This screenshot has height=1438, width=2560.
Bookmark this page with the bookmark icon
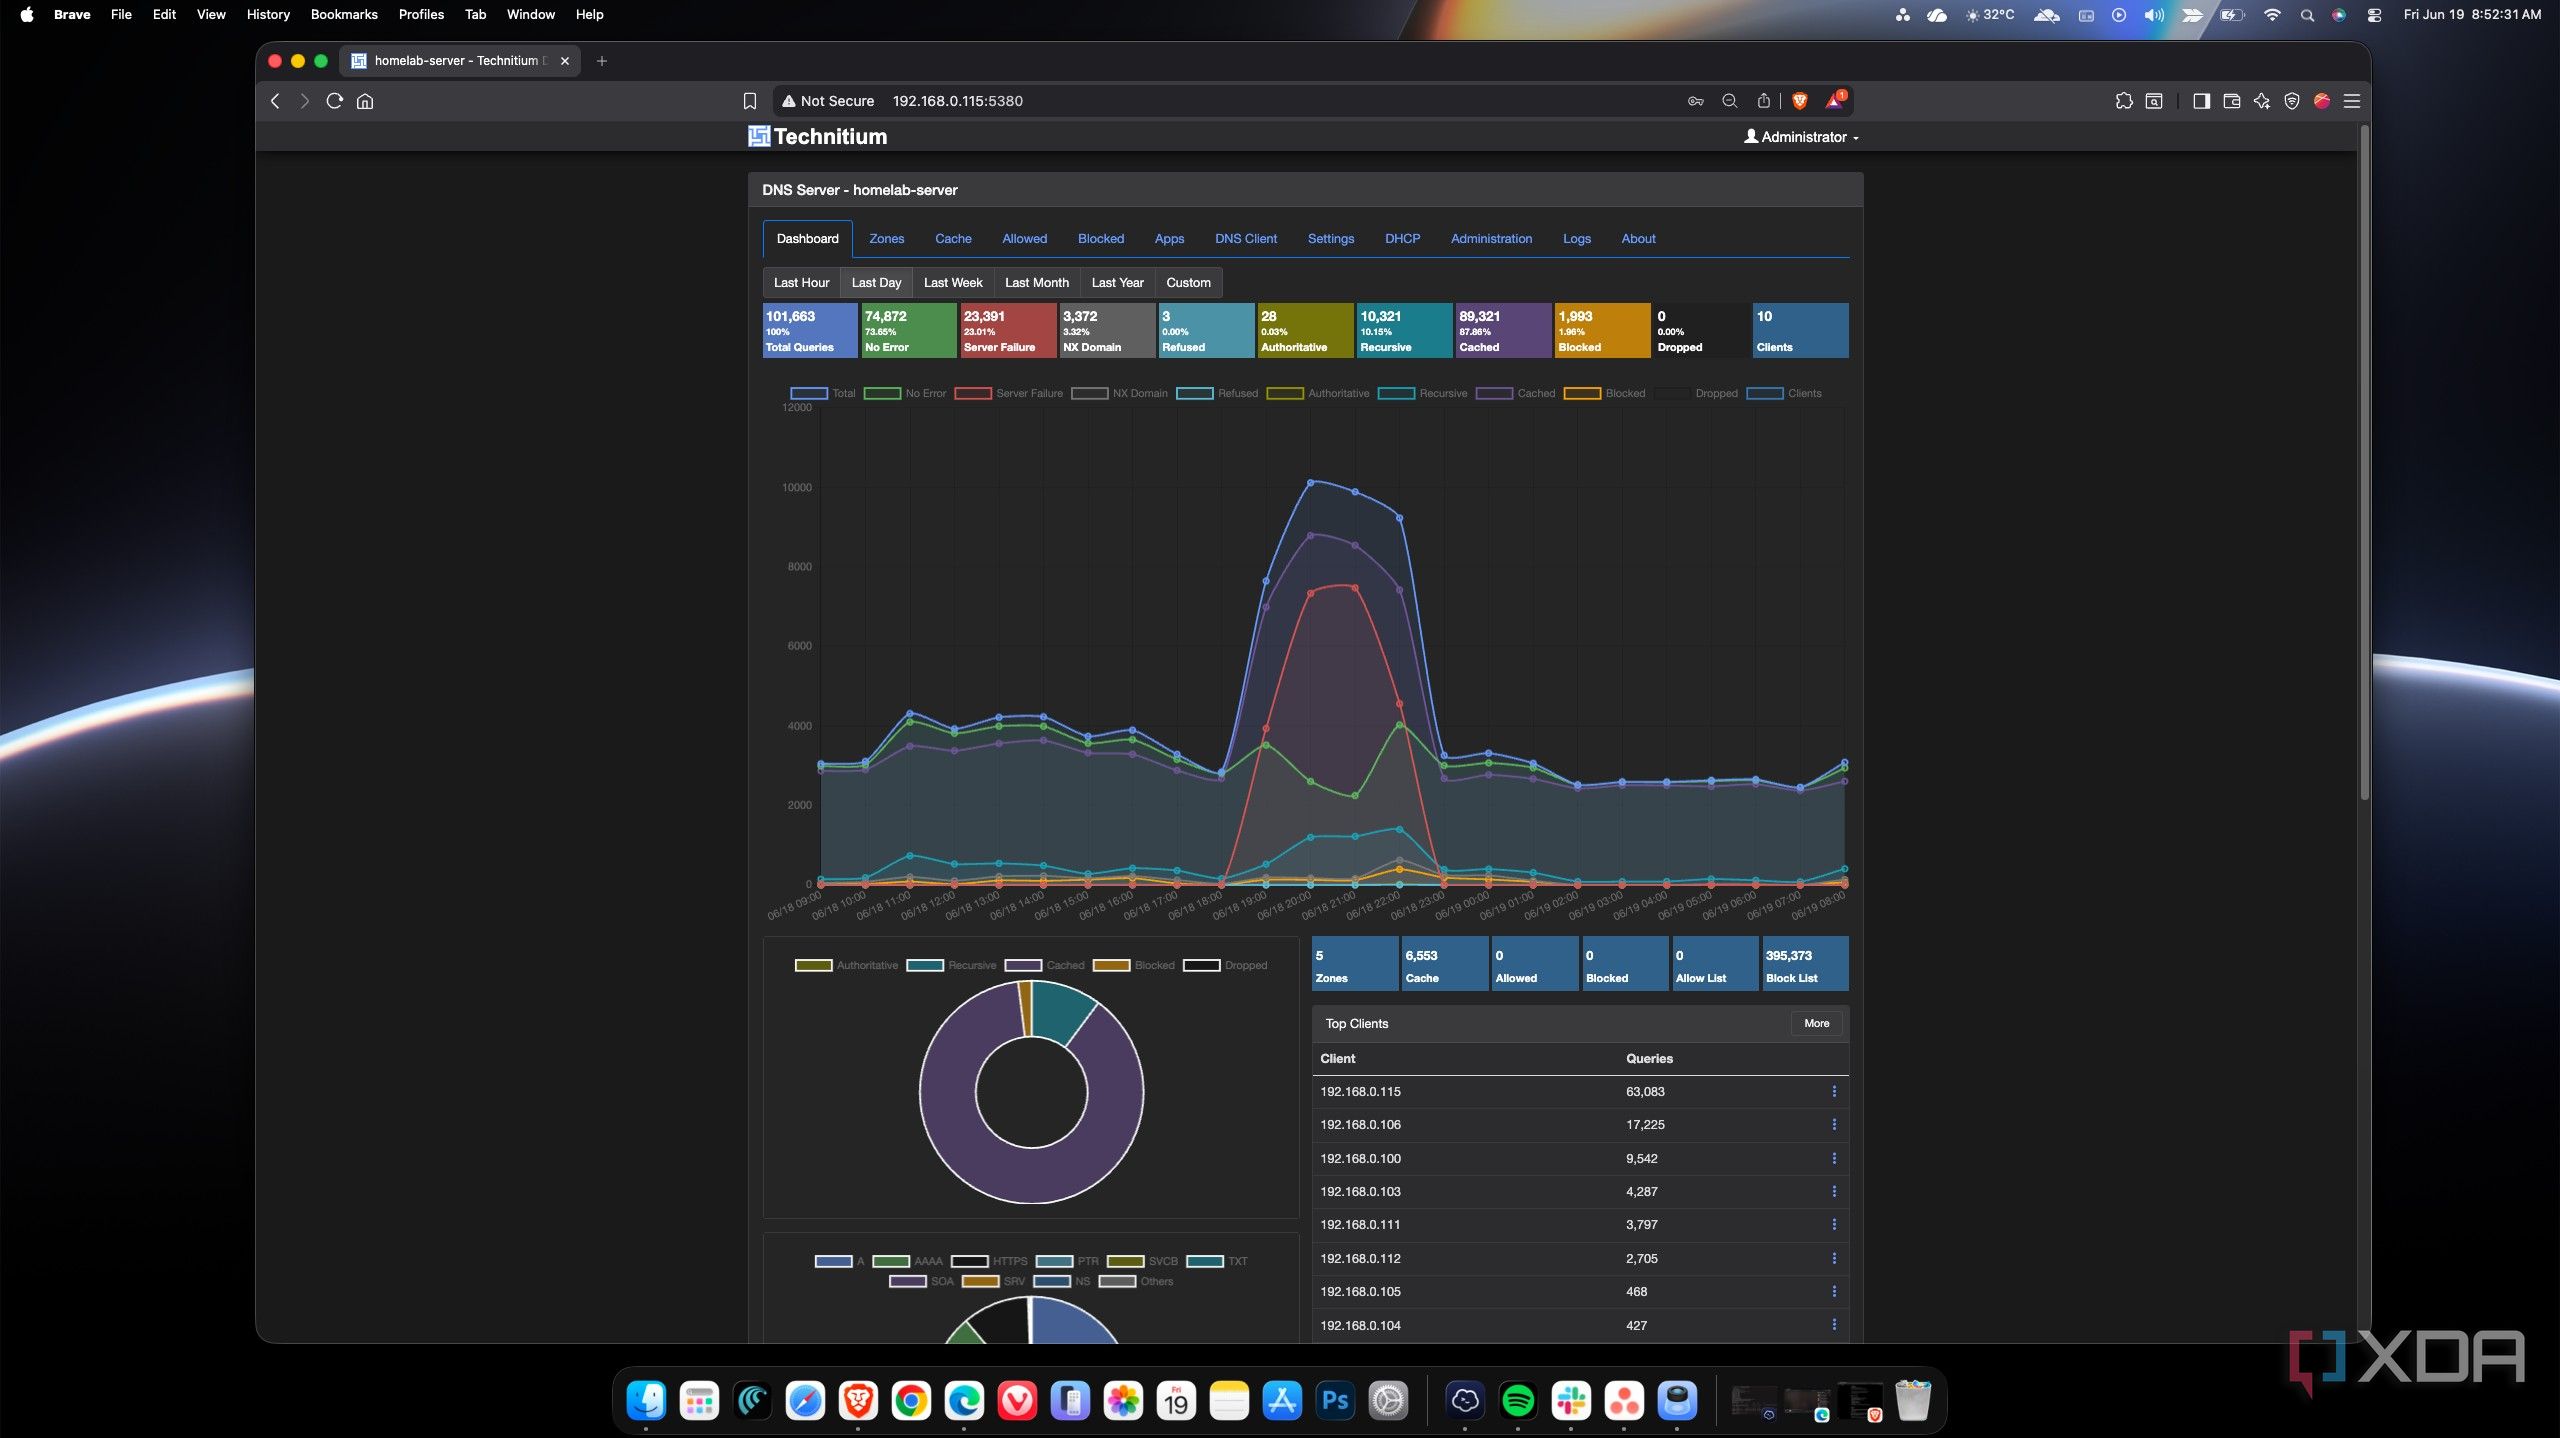pyautogui.click(x=750, y=101)
